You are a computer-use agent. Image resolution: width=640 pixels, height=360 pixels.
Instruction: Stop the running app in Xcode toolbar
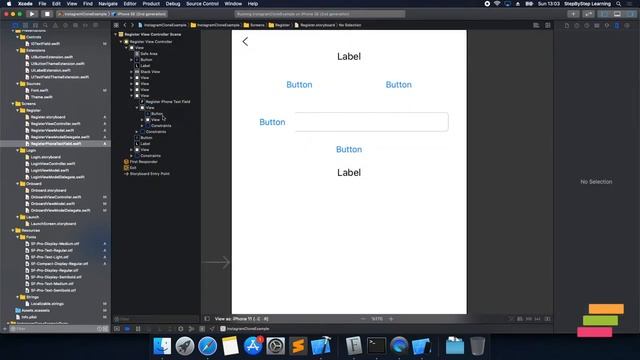(47, 14)
